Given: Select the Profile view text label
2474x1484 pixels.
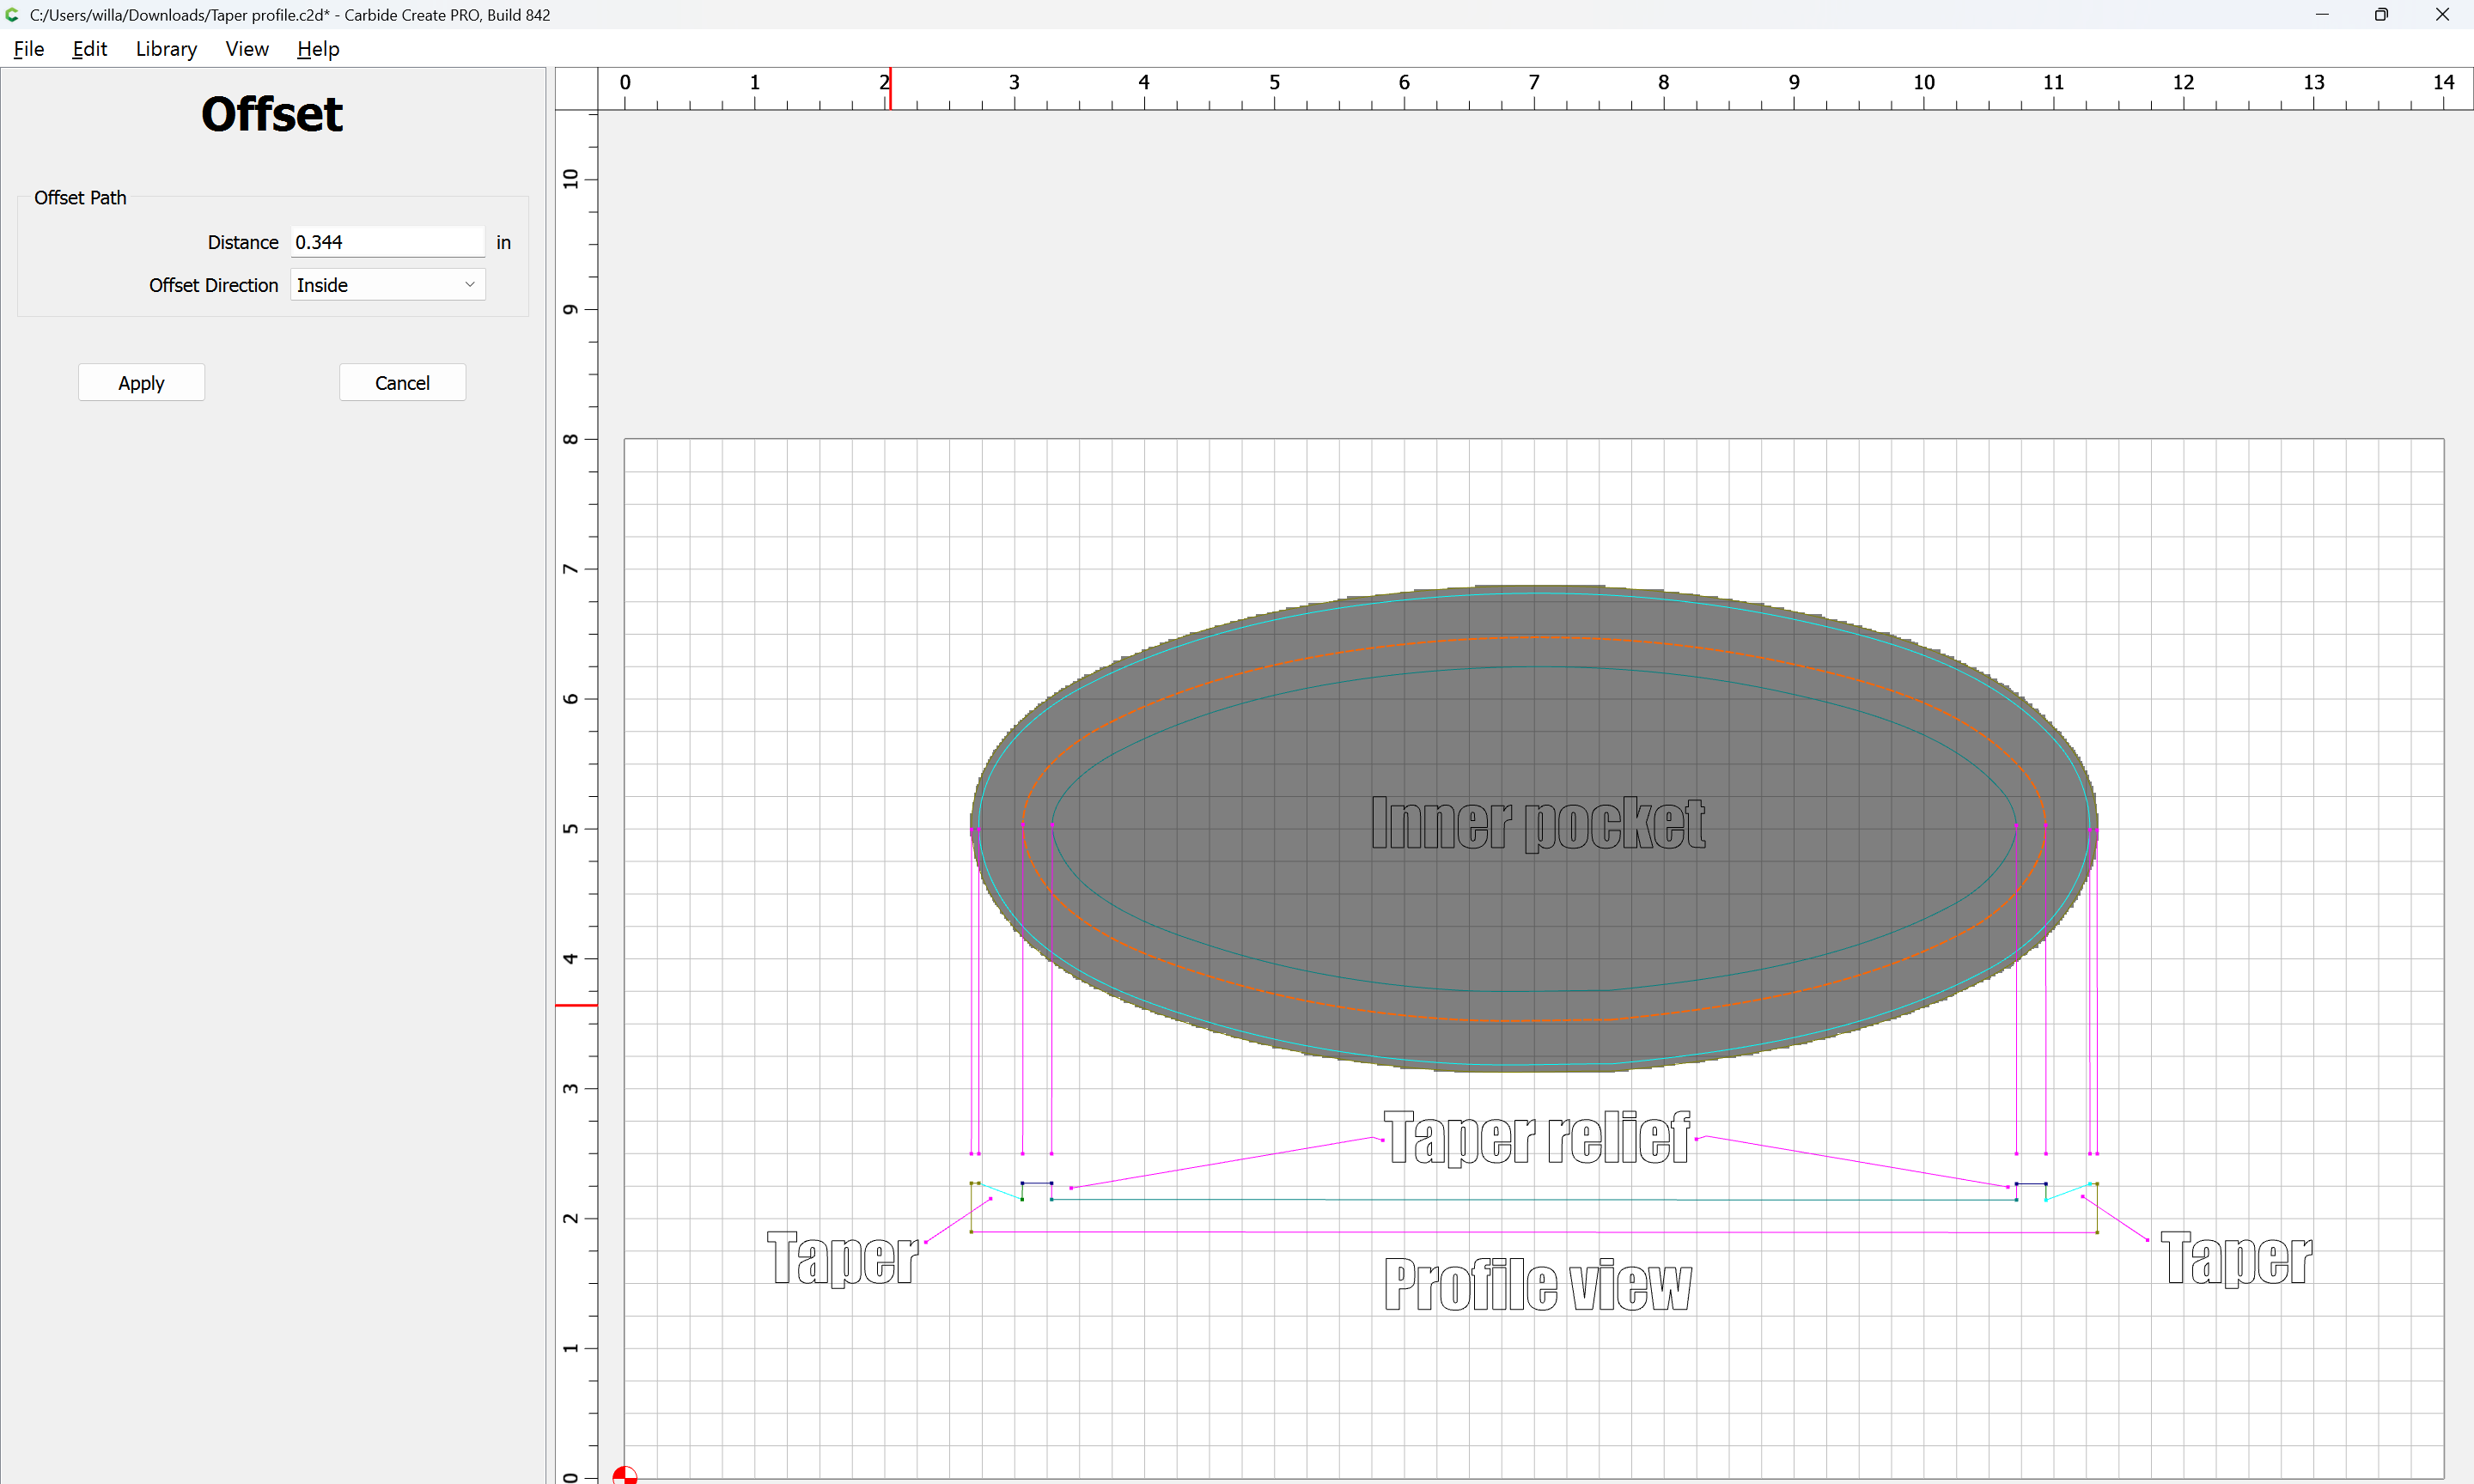Looking at the screenshot, I should tap(1537, 1285).
